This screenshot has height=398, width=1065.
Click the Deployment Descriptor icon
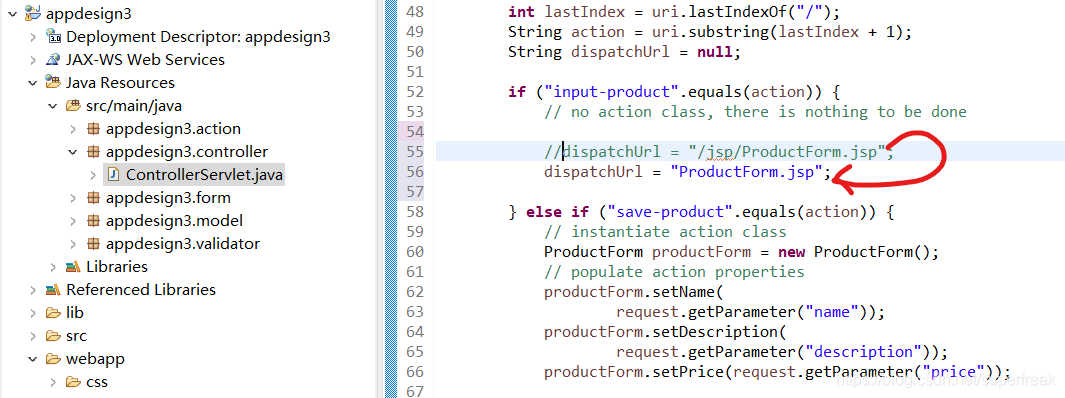point(53,37)
